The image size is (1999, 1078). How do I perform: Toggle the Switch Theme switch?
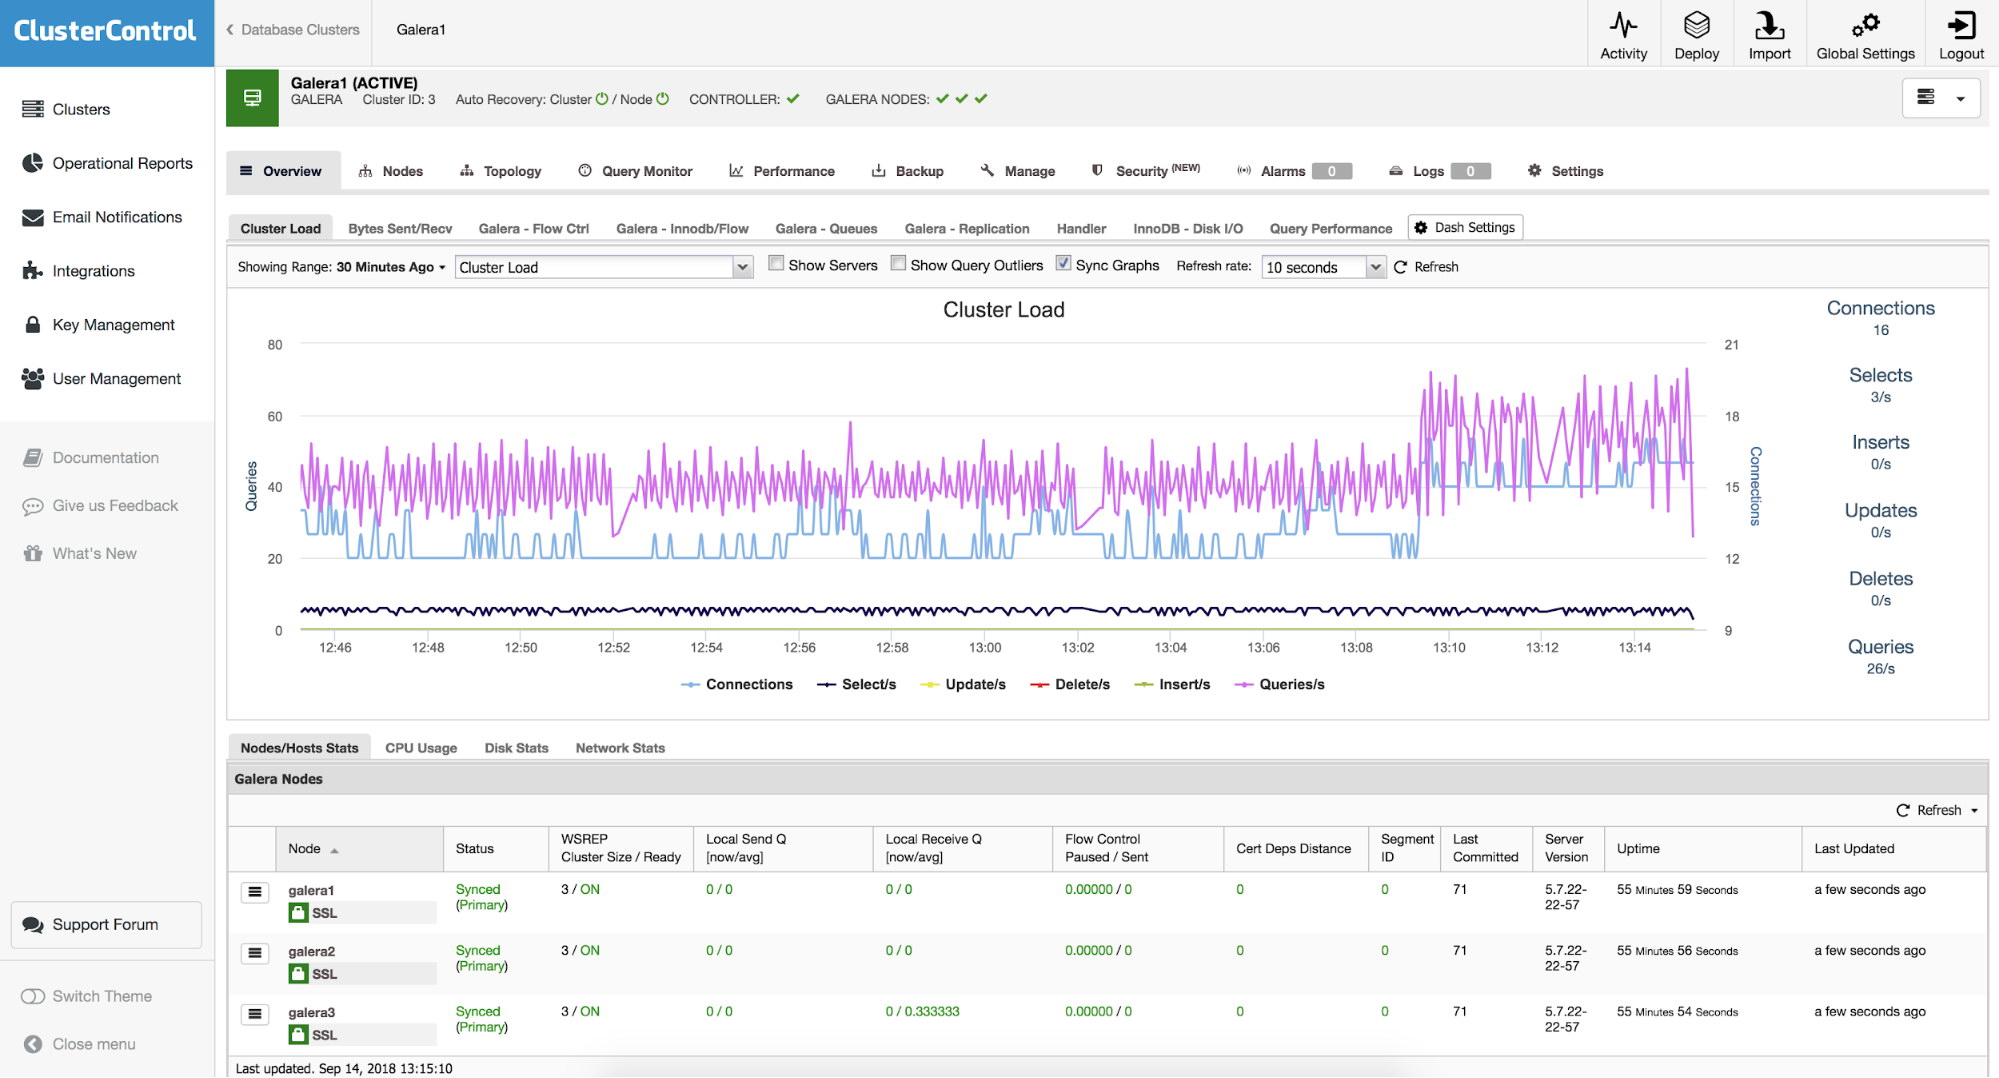point(33,996)
